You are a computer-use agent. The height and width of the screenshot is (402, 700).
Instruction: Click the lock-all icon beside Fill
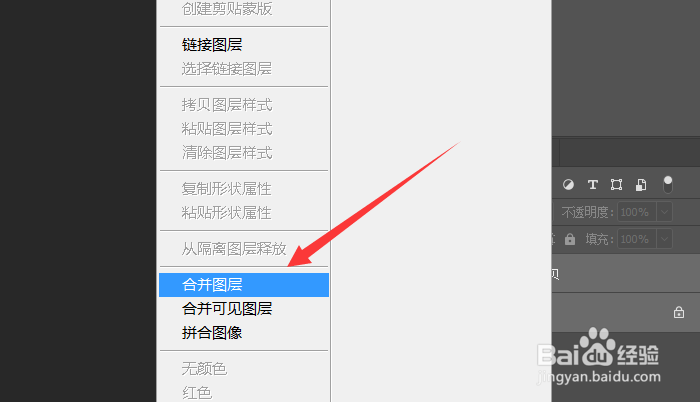(x=570, y=239)
